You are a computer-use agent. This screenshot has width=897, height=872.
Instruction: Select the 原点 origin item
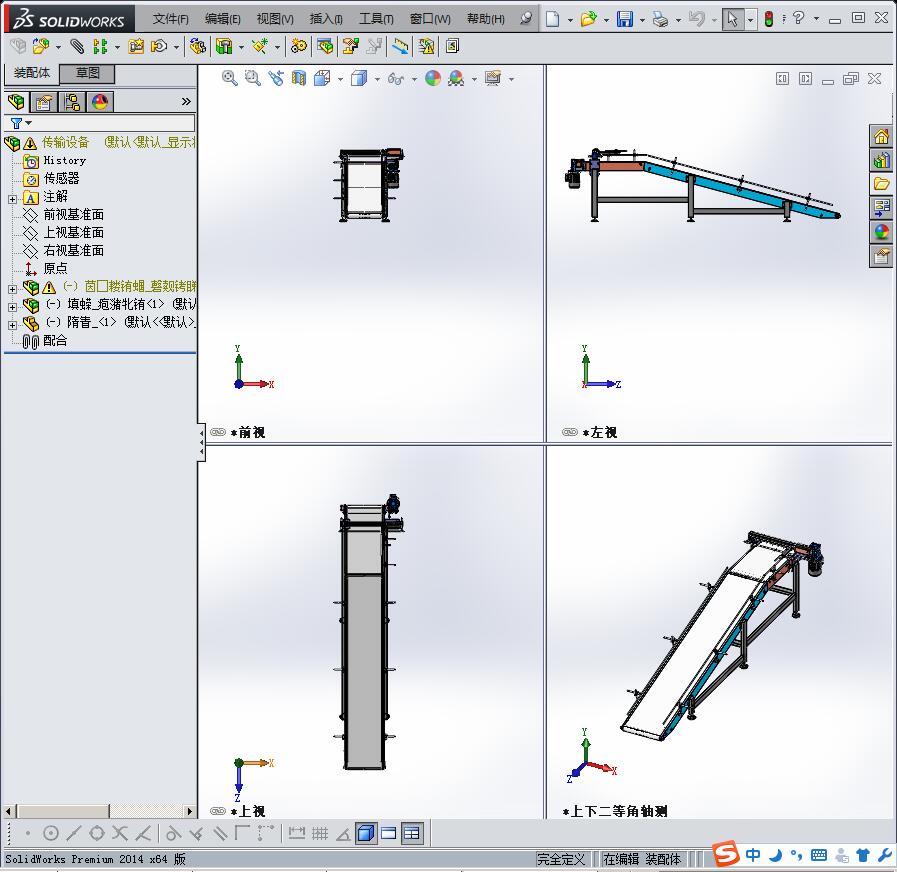[55, 268]
